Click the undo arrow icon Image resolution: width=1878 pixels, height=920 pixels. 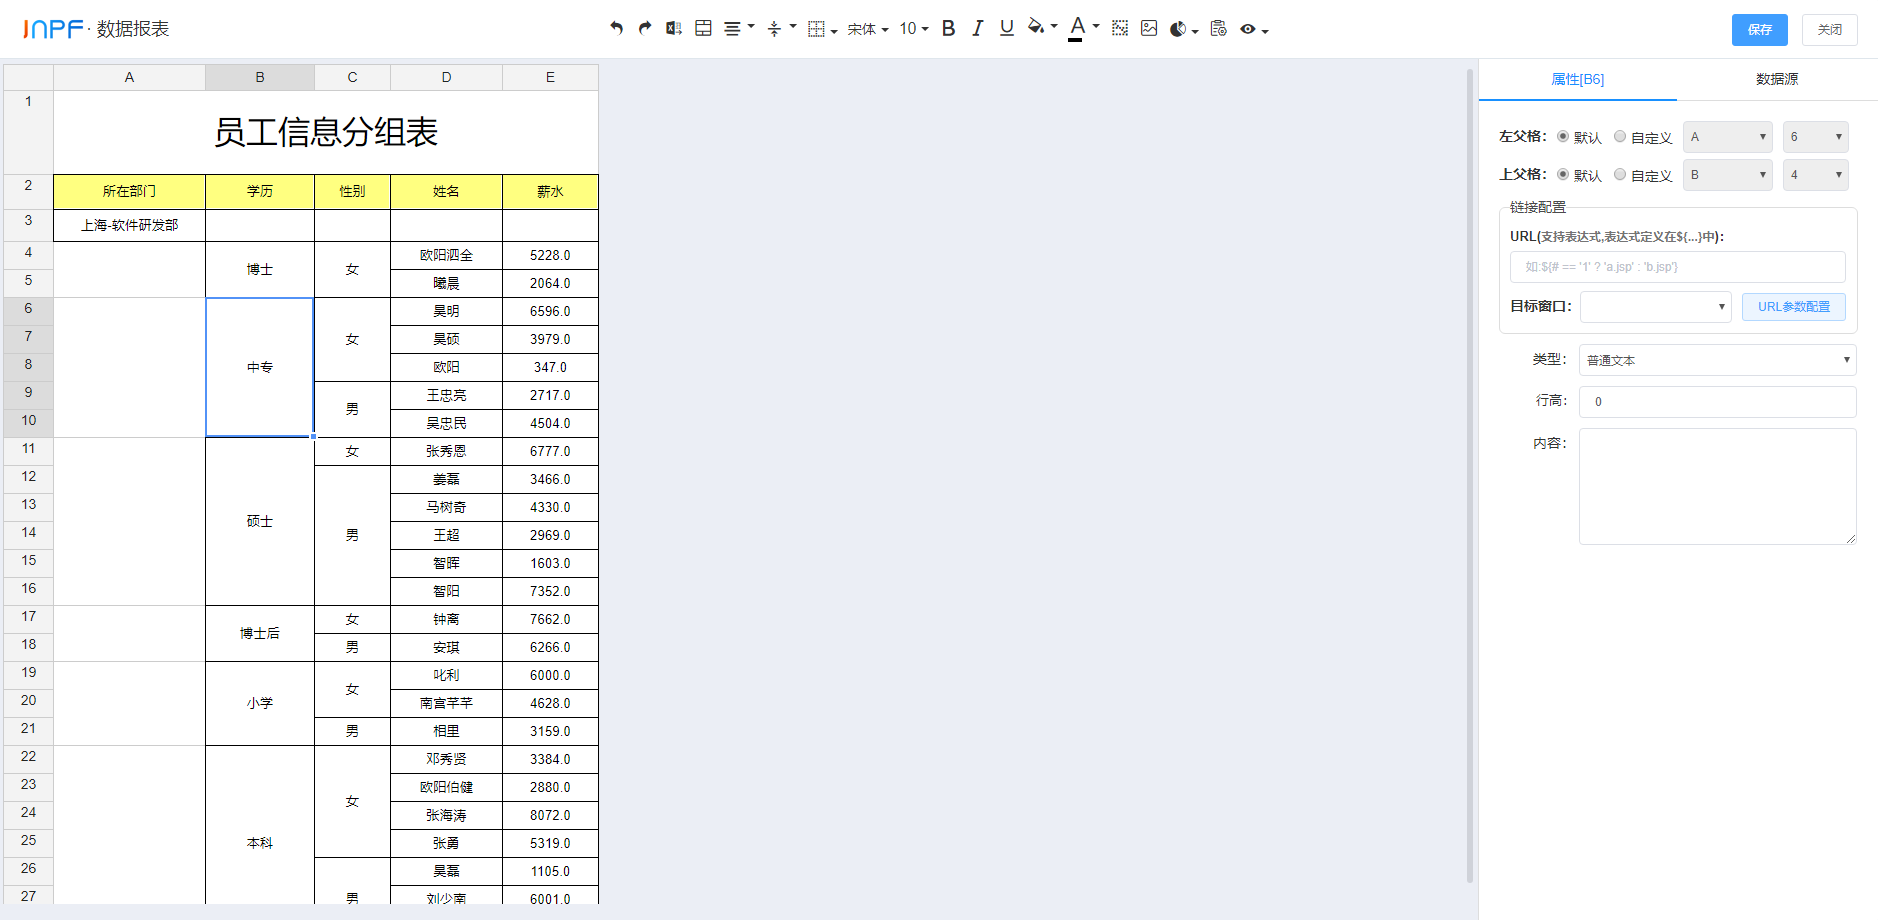(616, 29)
